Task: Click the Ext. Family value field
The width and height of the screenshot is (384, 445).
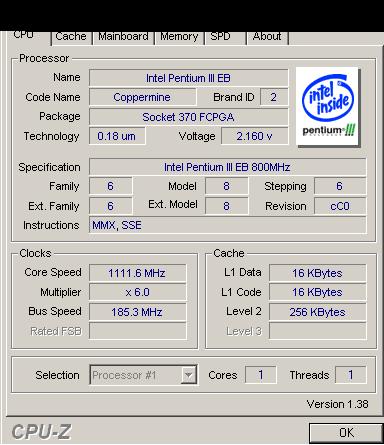Action: pyautogui.click(x=111, y=206)
